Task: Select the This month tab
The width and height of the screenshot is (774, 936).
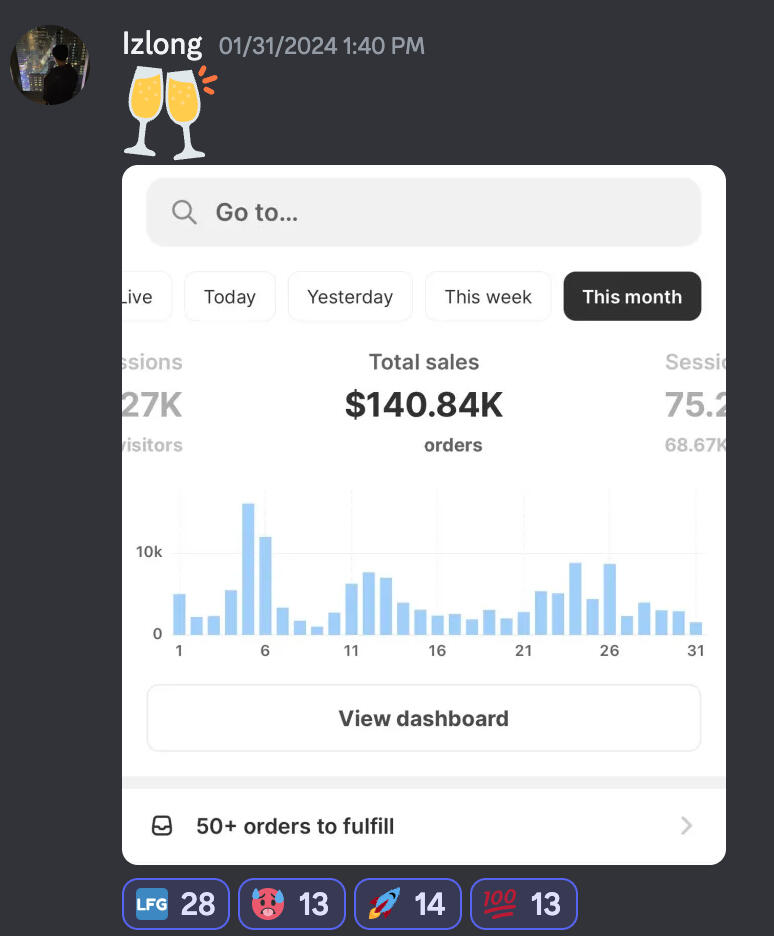Action: pos(632,297)
